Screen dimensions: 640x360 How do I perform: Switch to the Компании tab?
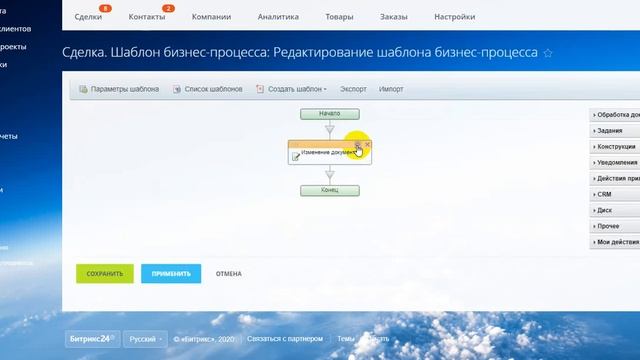coord(211,17)
